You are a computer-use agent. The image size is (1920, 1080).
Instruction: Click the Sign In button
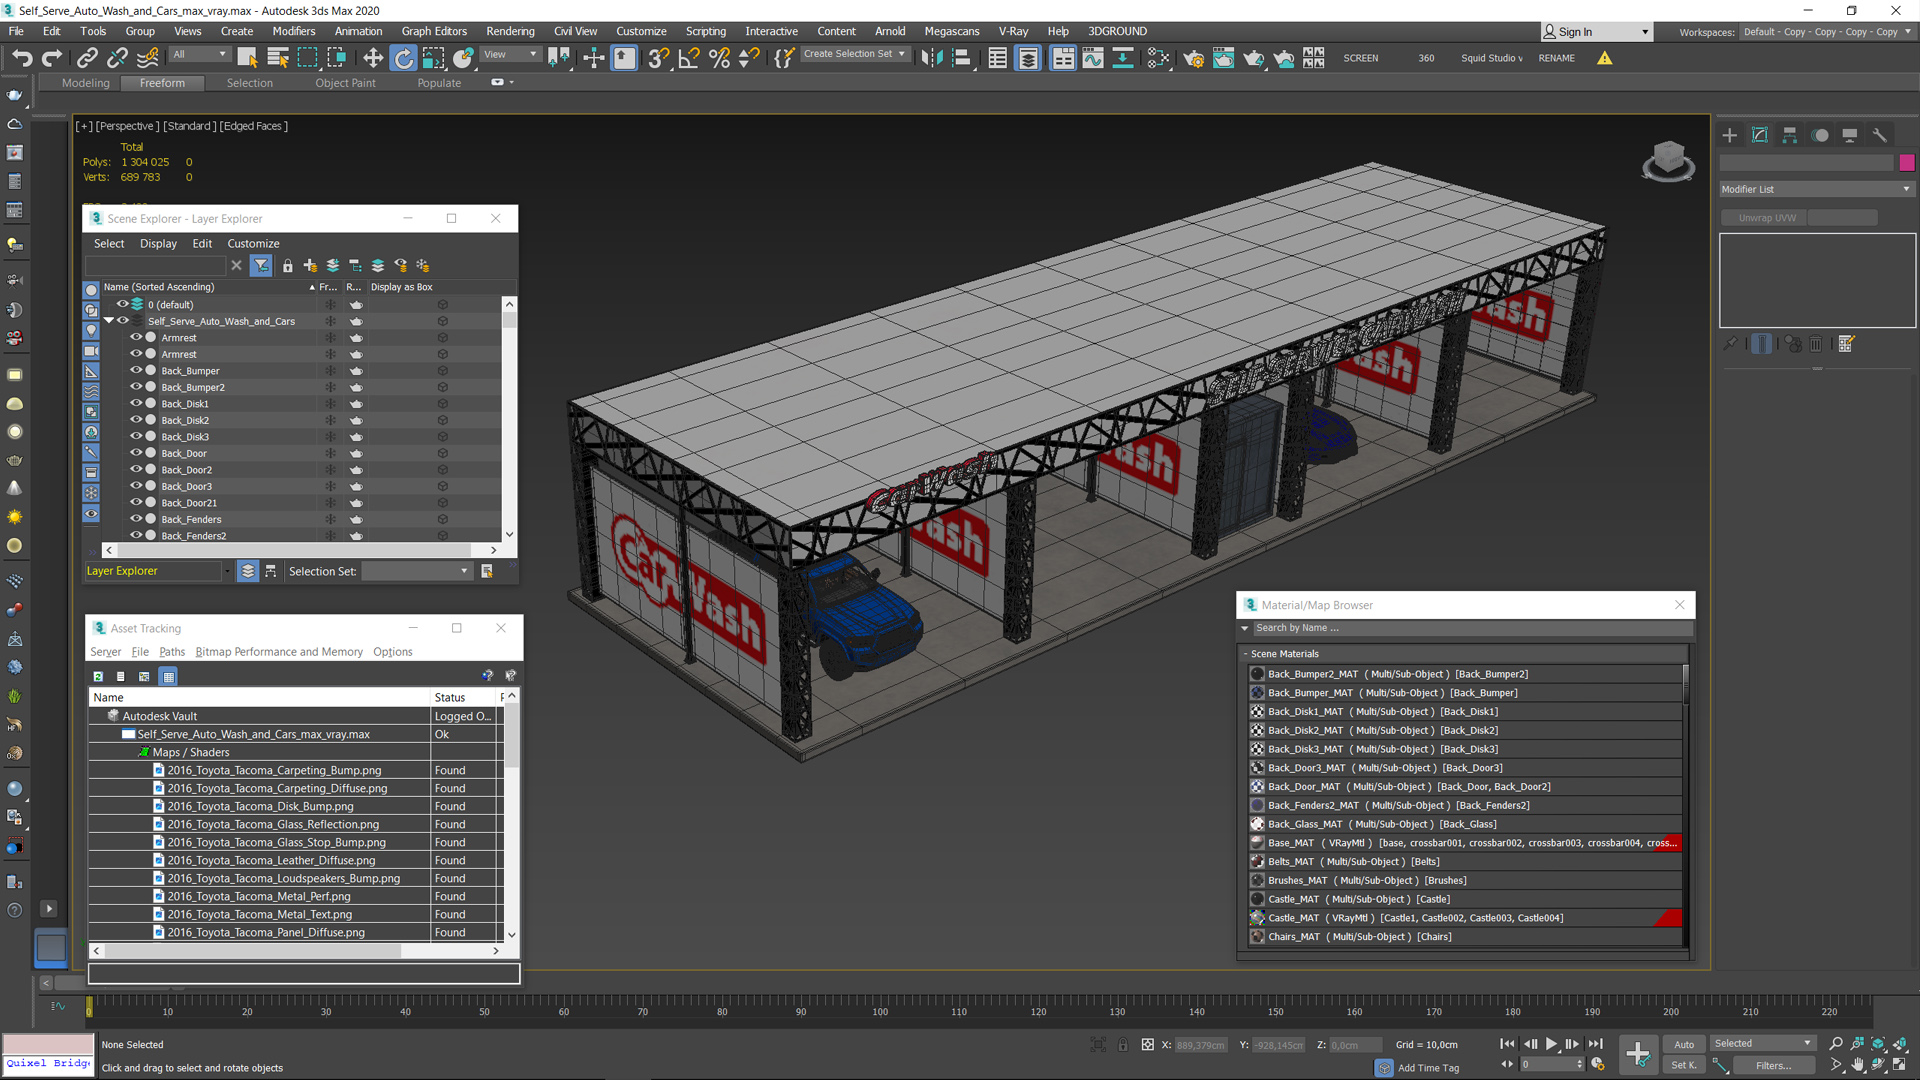coord(1596,32)
